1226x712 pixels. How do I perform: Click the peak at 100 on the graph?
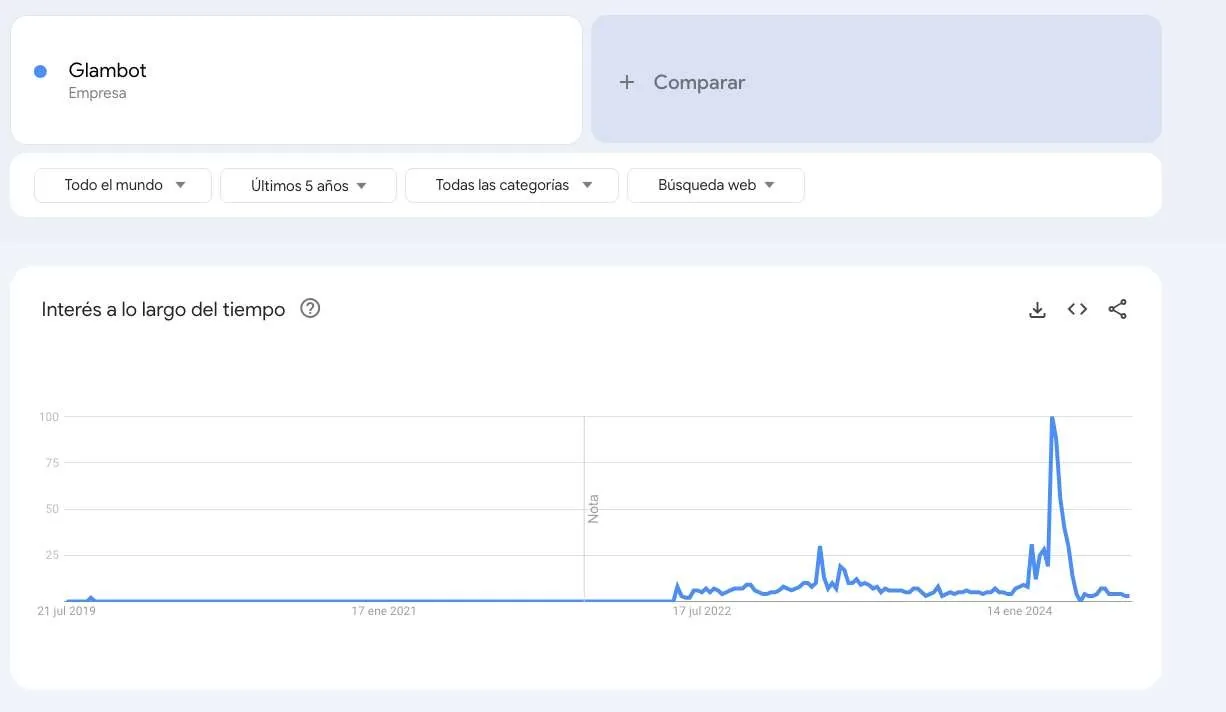(1051, 418)
